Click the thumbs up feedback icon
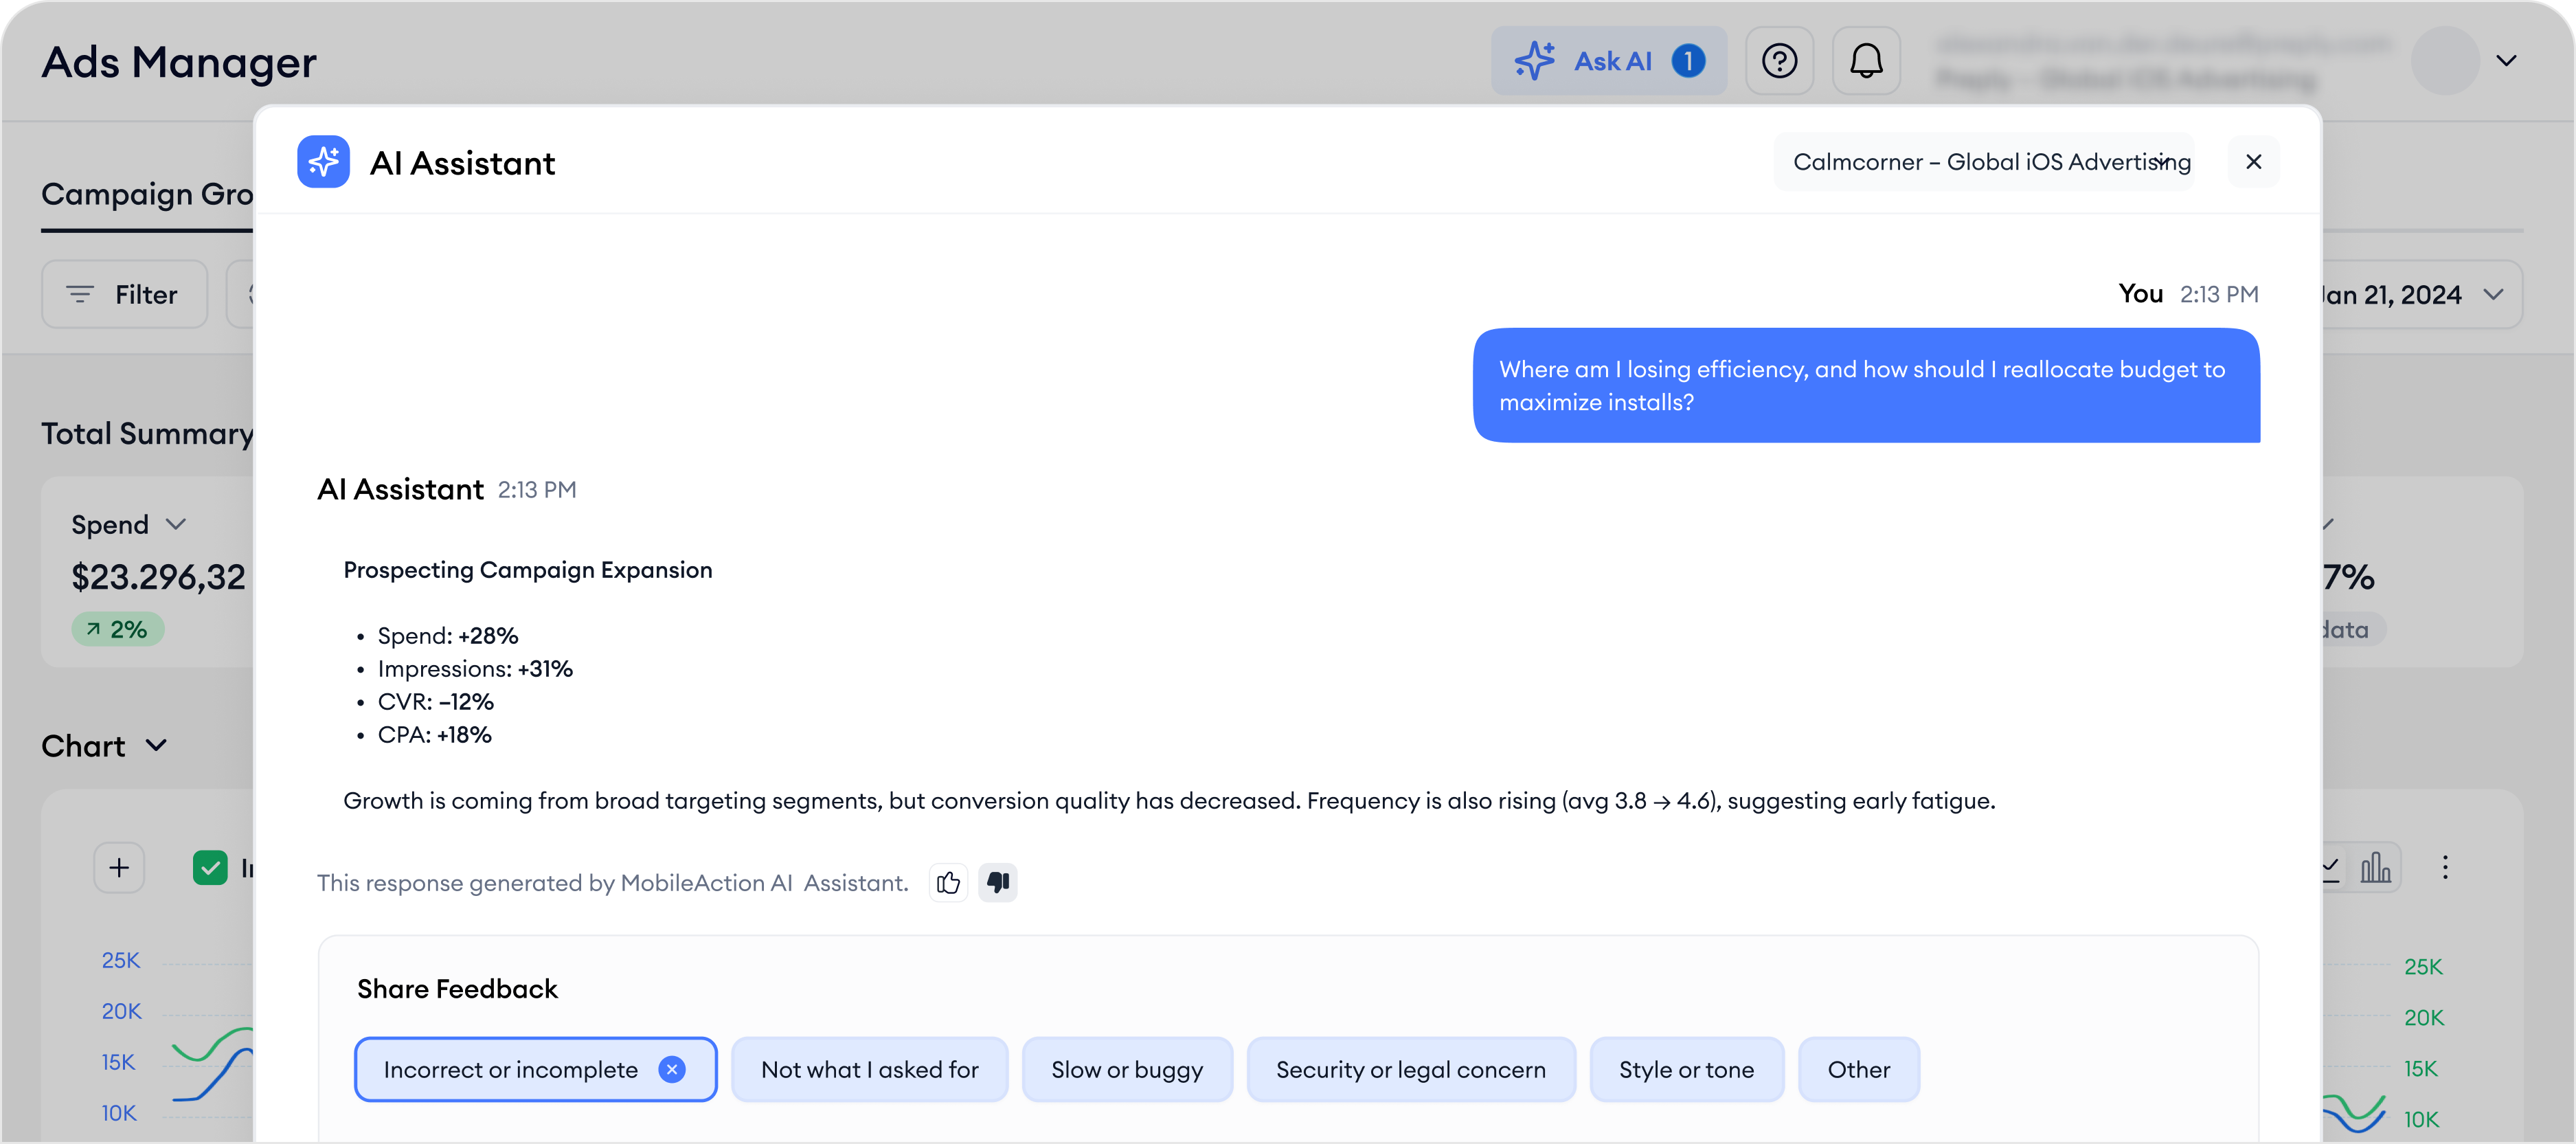Screen dimensions: 2576x1144 pyautogui.click(x=948, y=882)
